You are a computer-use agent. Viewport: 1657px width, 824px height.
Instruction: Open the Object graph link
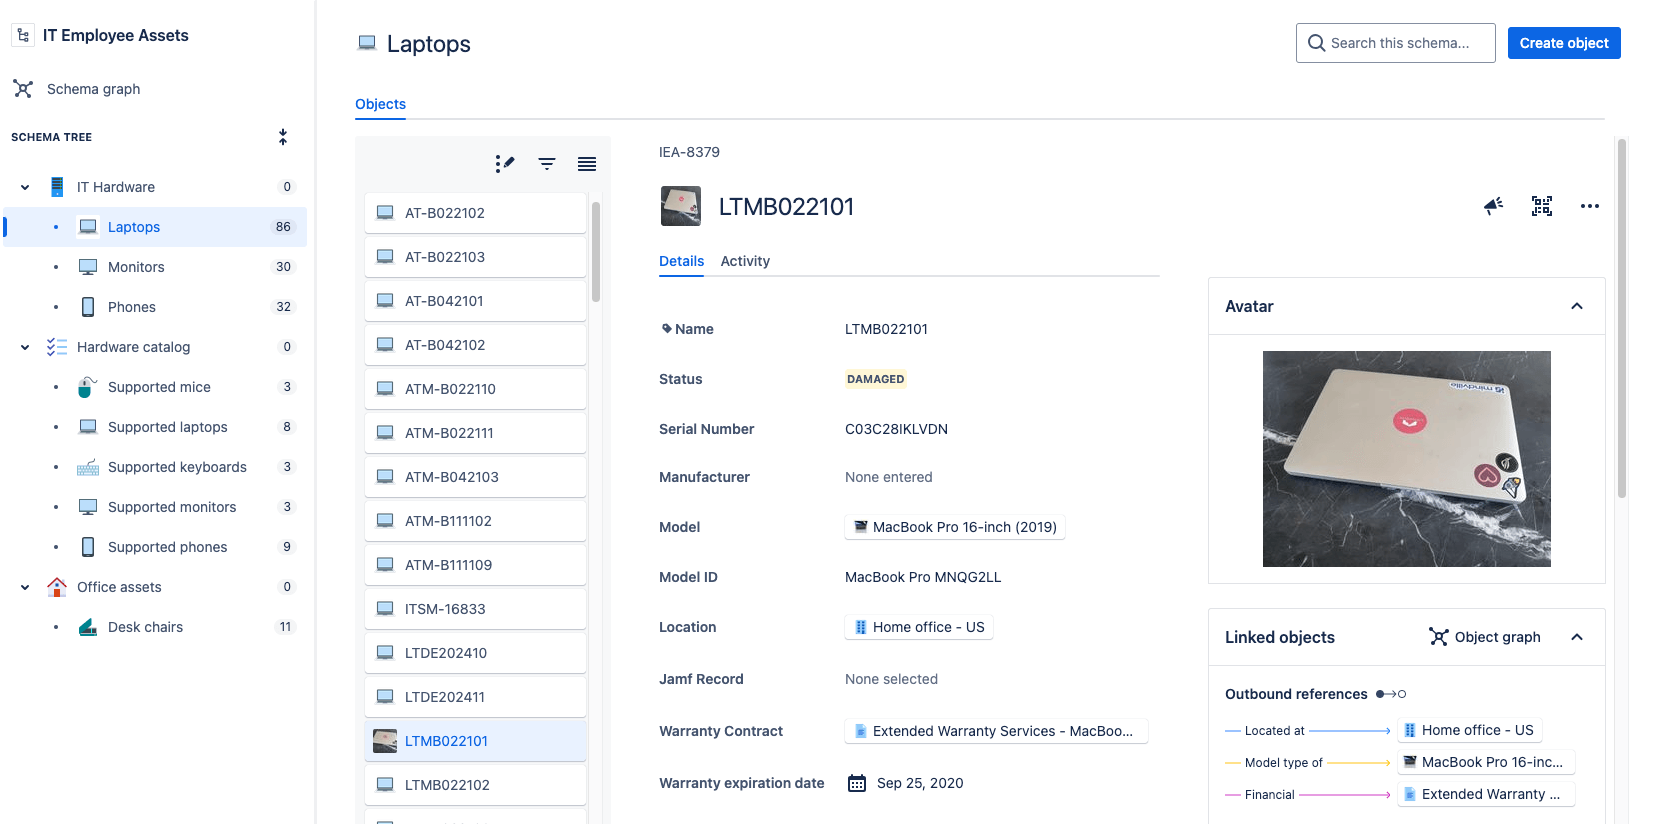point(1485,637)
